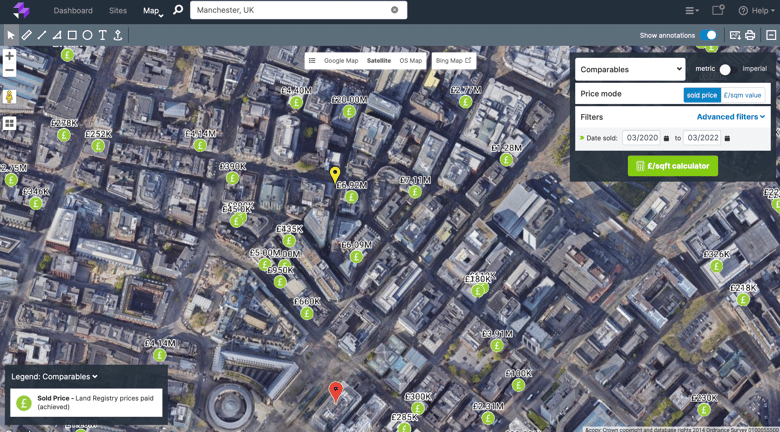780x432 pixels.
Task: Open the £/sqft calculator
Action: [673, 166]
